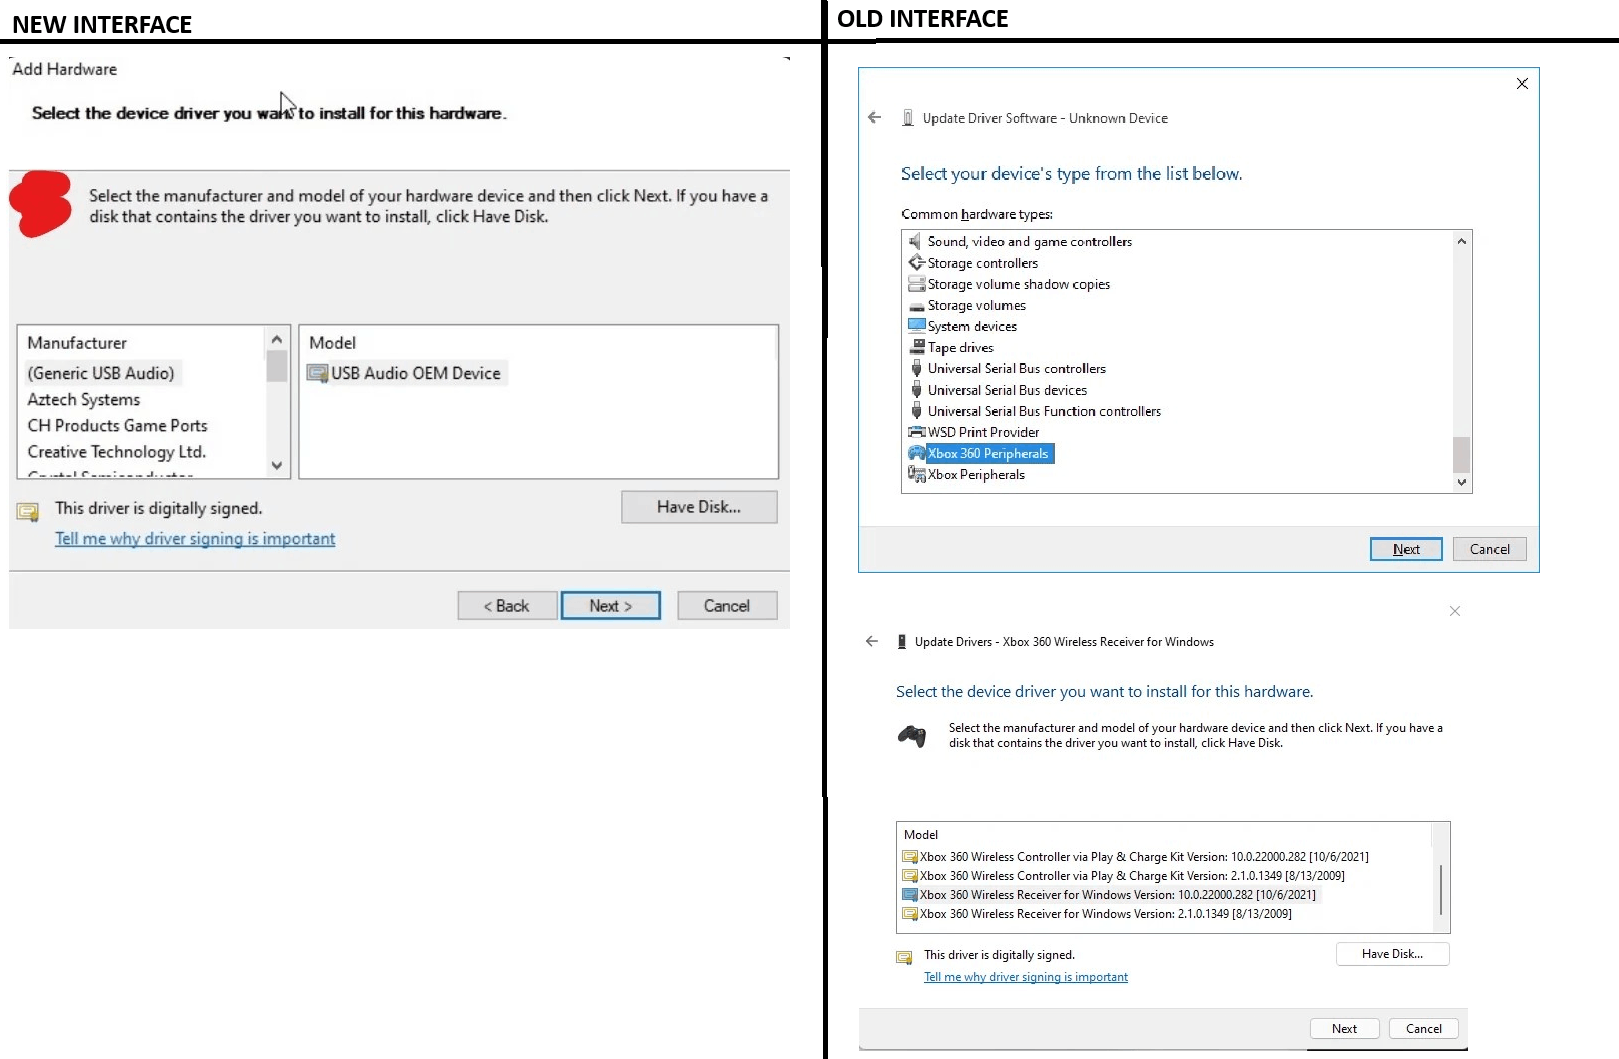Select Sound, video and game controllers type
The width and height of the screenshot is (1619, 1059).
(x=1030, y=241)
